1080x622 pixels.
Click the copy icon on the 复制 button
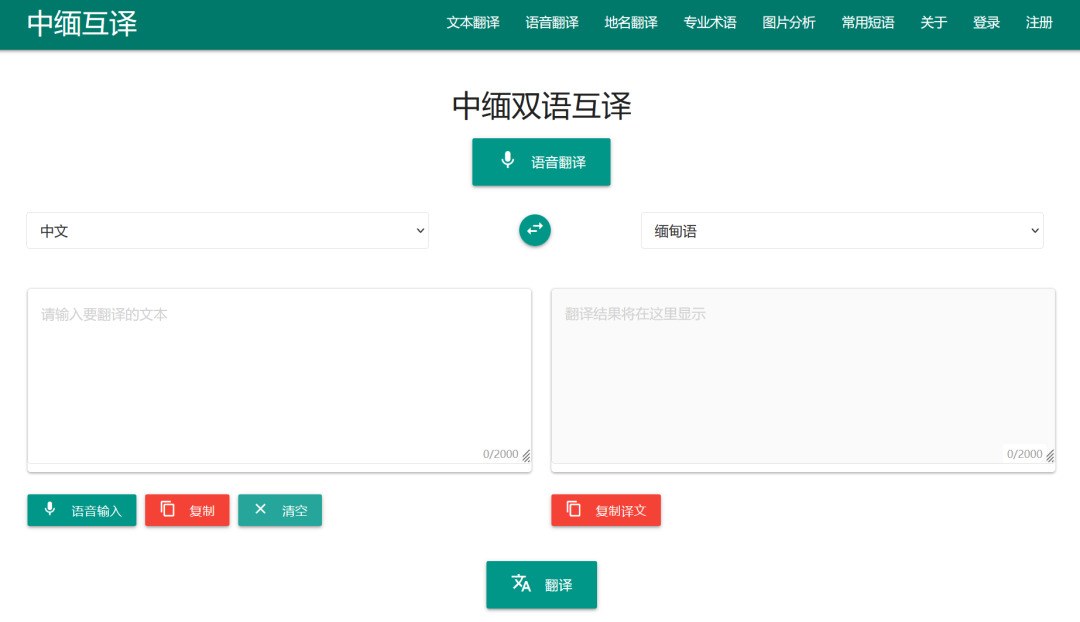[x=166, y=510]
